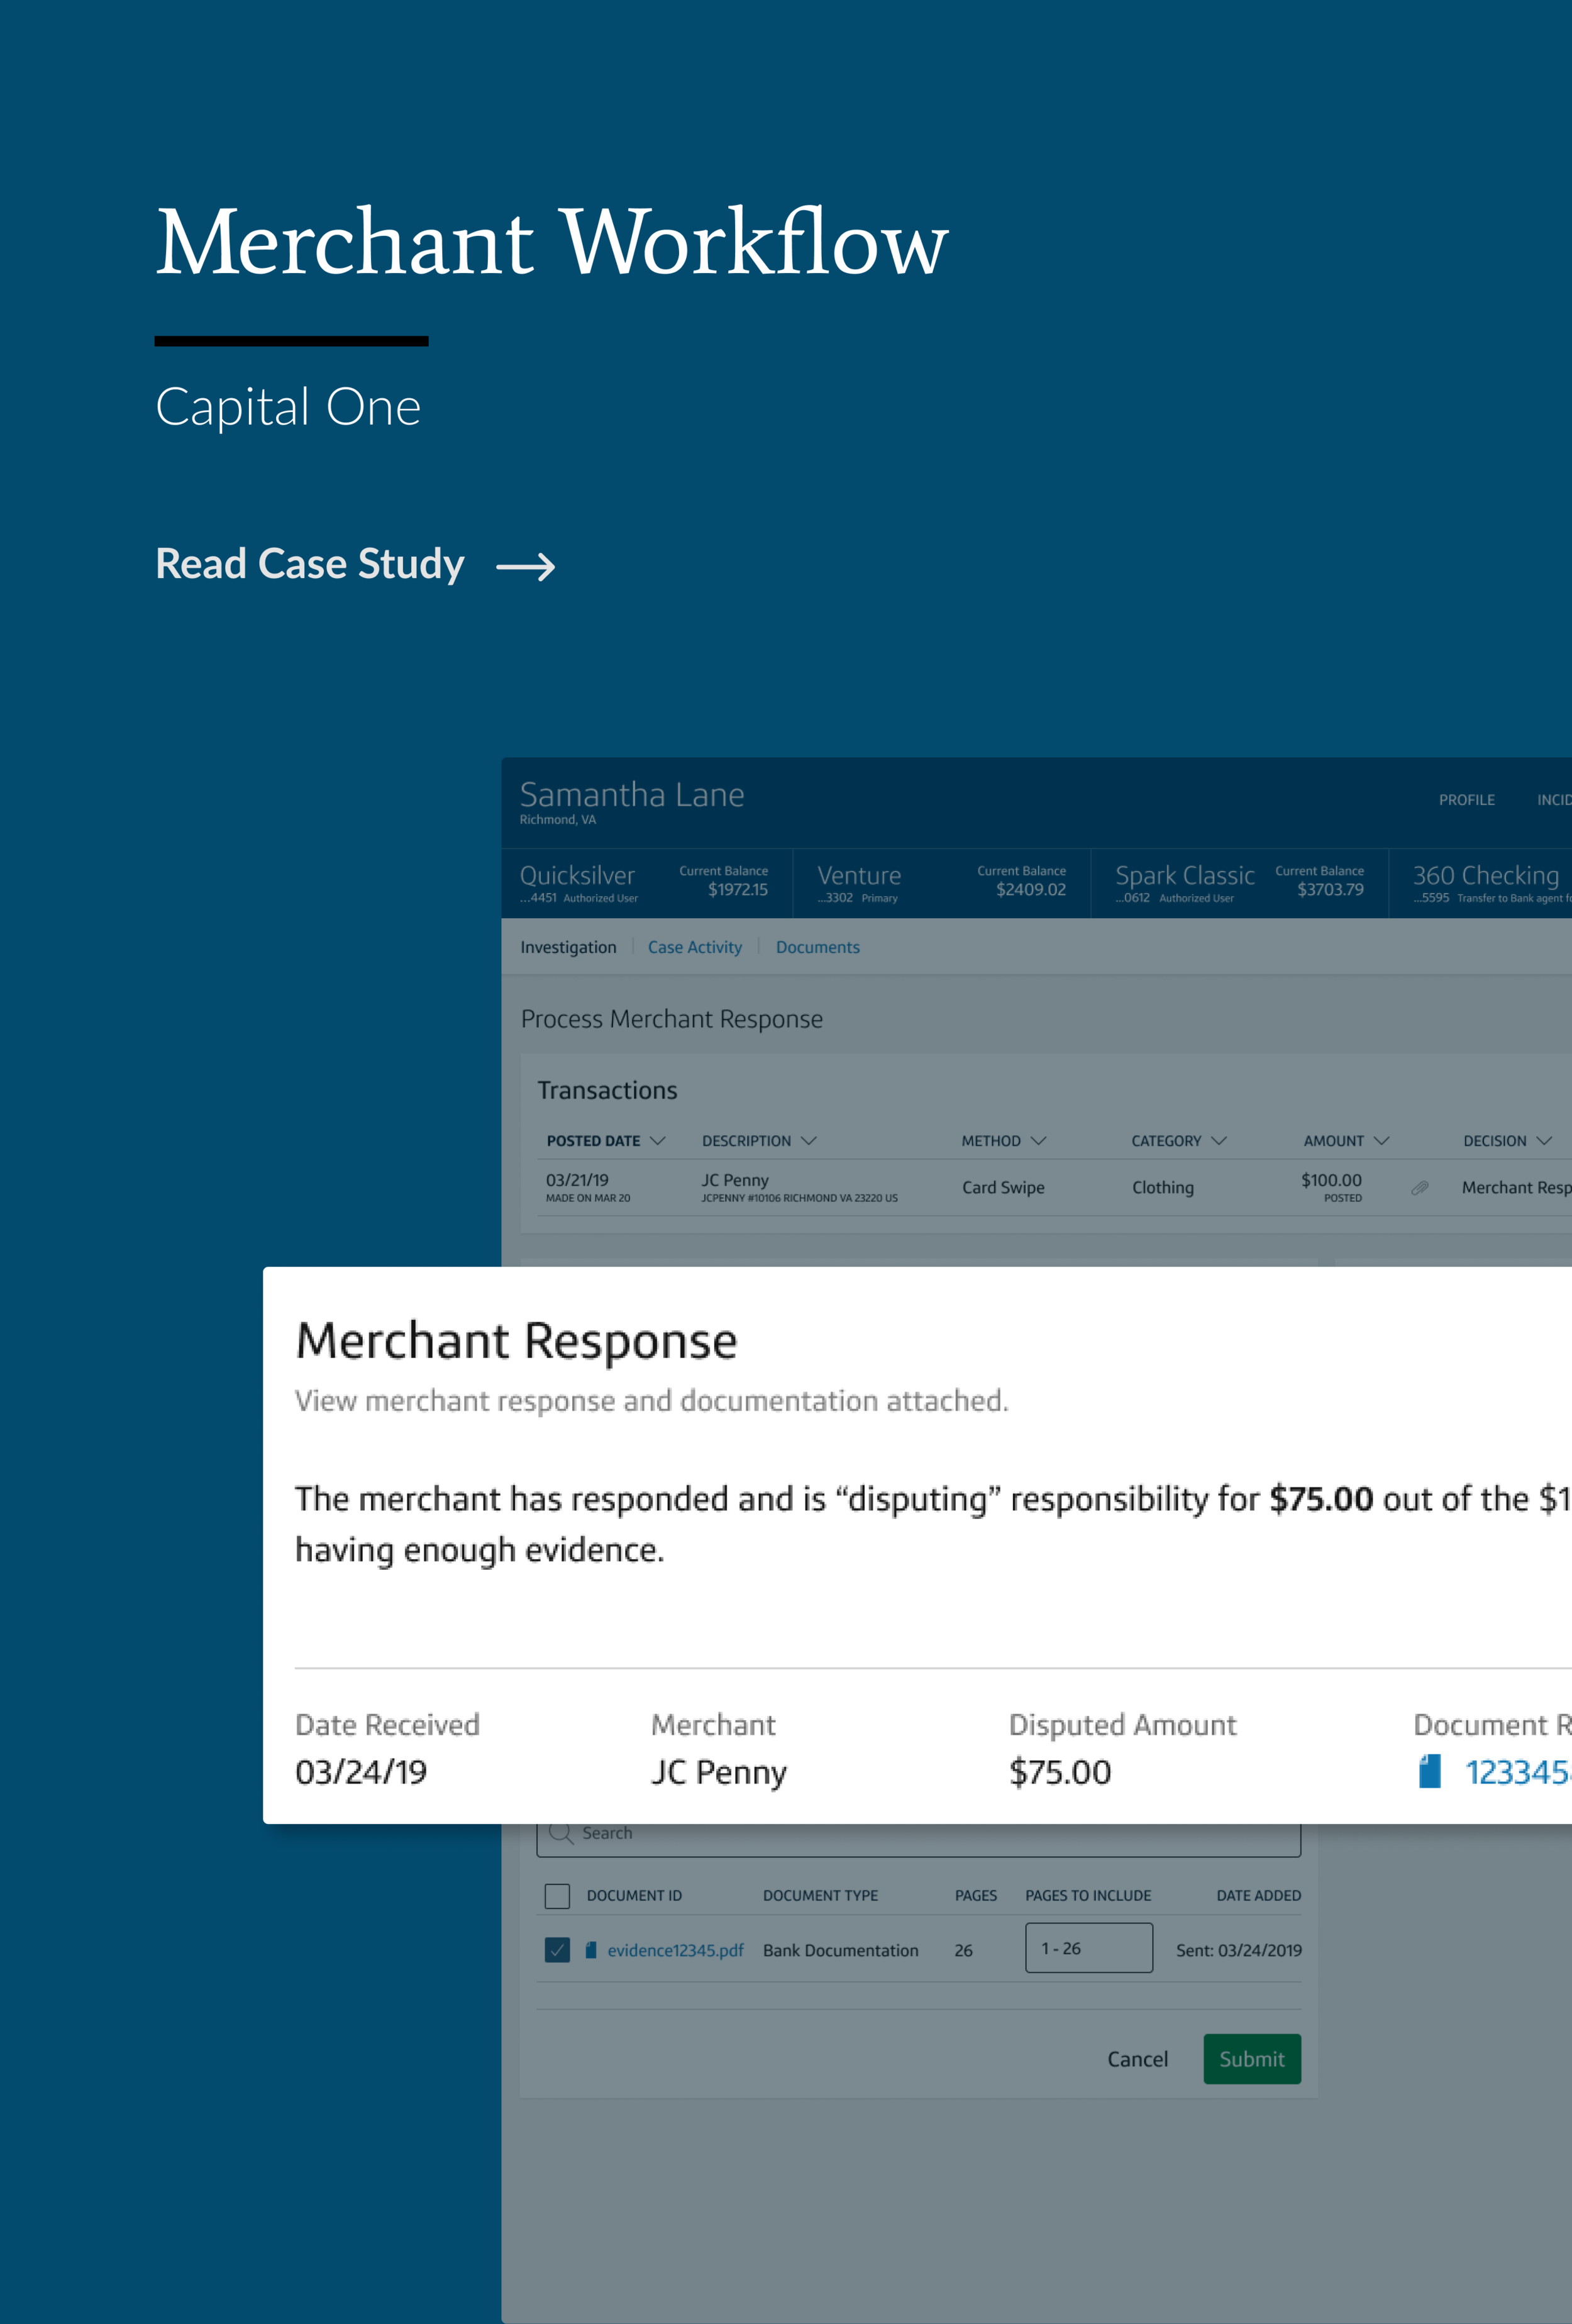Click the 26 pages count cell
Viewport: 1572px width, 2324px height.
[963, 1950]
